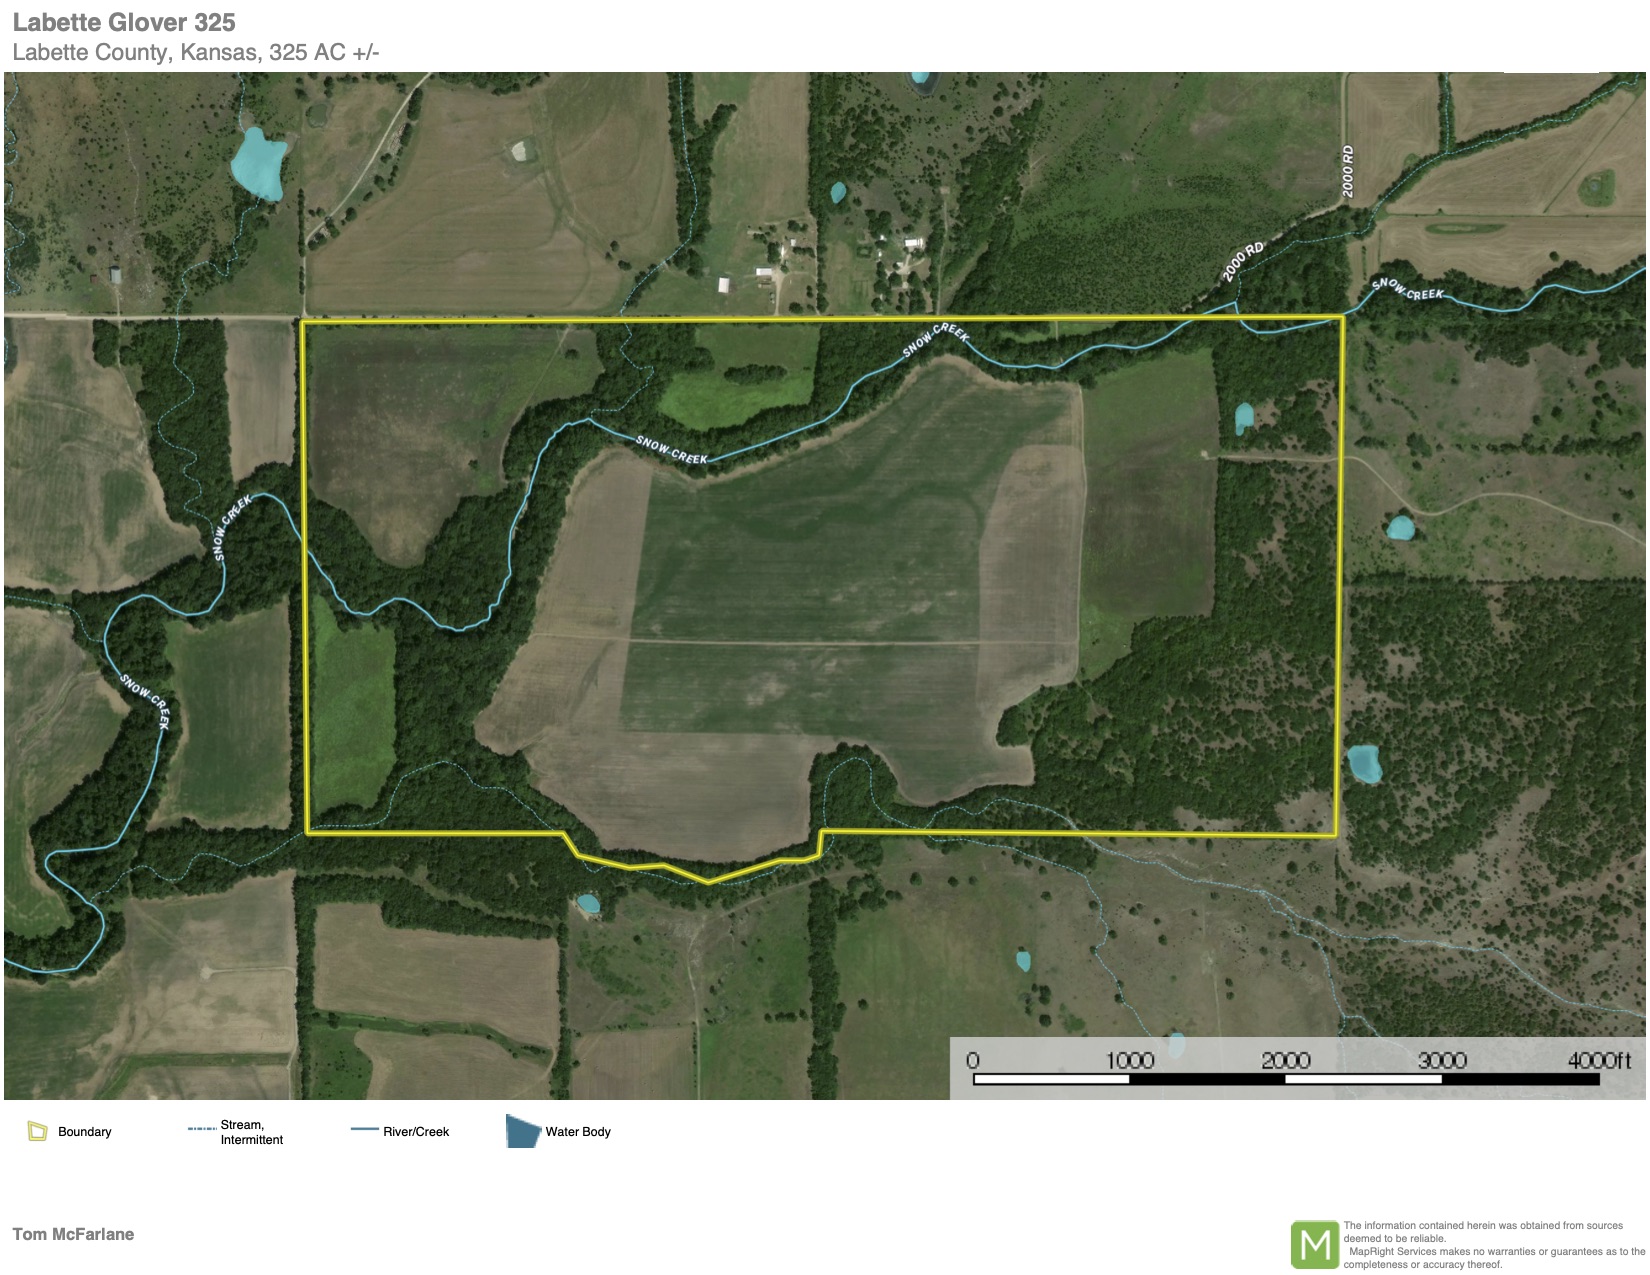The image size is (1650, 1275).
Task: Click the River/Creek legend label
Action: pos(416,1132)
